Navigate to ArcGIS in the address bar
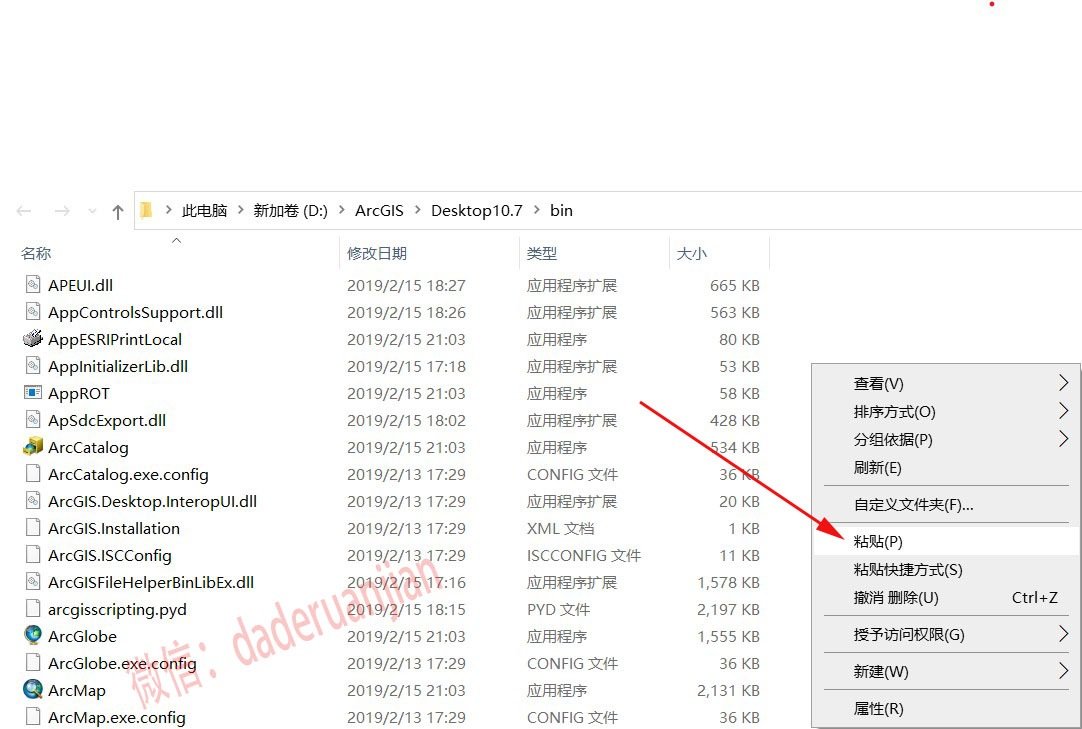This screenshot has width=1082, height=729. [x=380, y=211]
